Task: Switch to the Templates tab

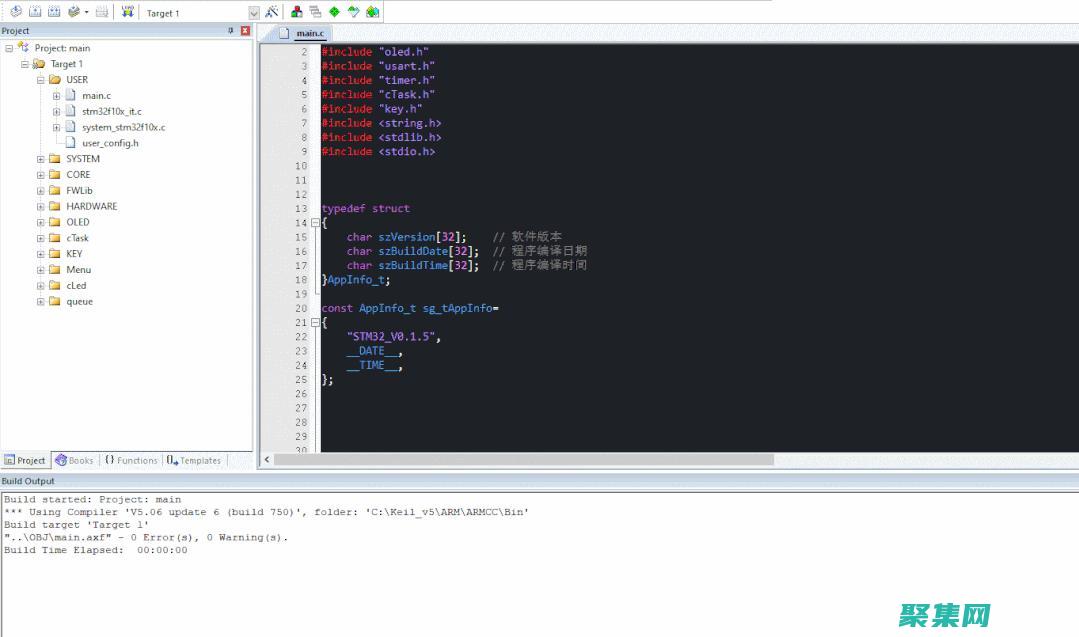Action: point(194,460)
